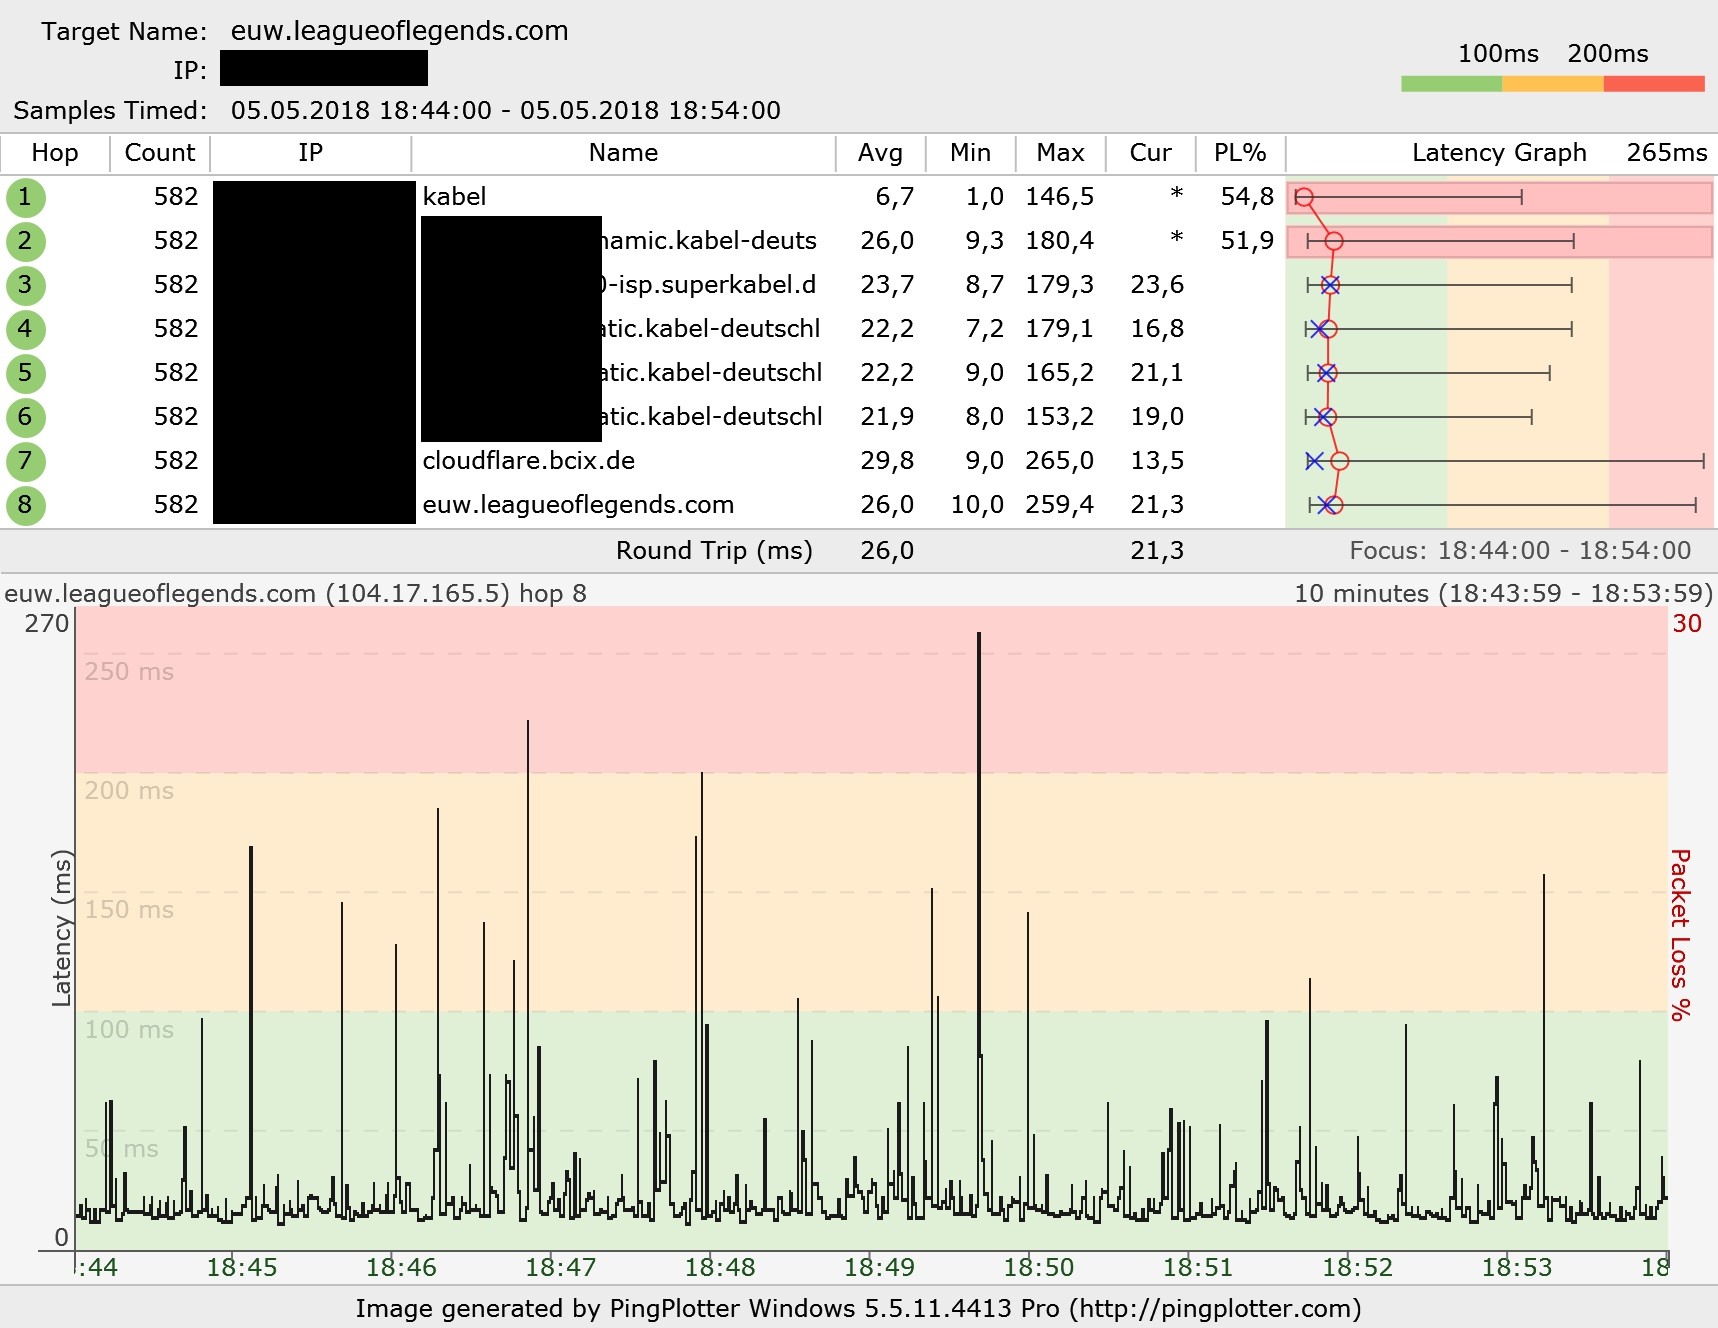Select the Avg column header
Viewport: 1718px width, 1328px height.
880,153
